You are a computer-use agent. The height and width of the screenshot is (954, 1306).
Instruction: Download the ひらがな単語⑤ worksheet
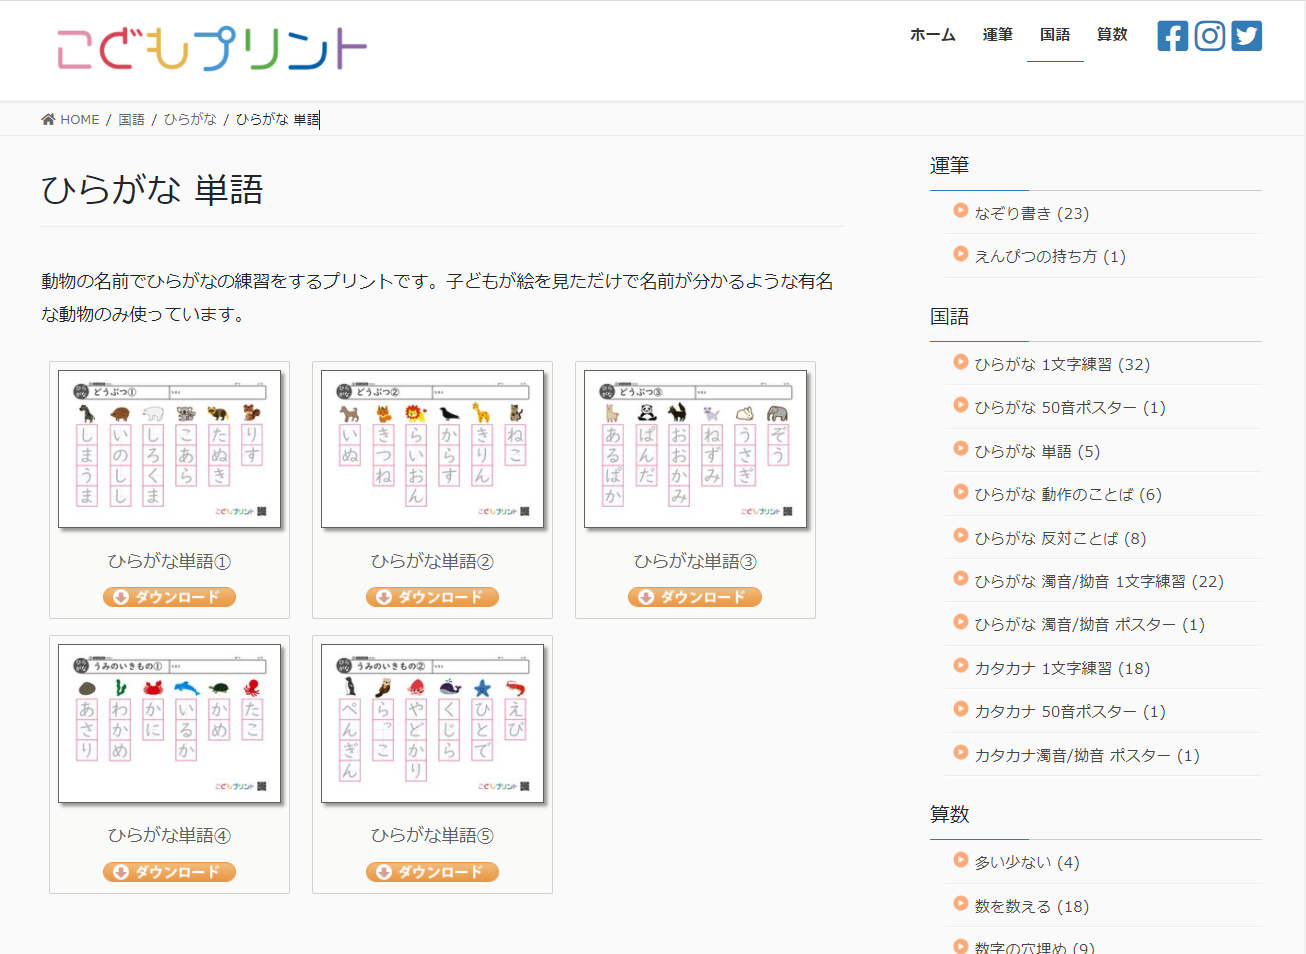point(432,872)
